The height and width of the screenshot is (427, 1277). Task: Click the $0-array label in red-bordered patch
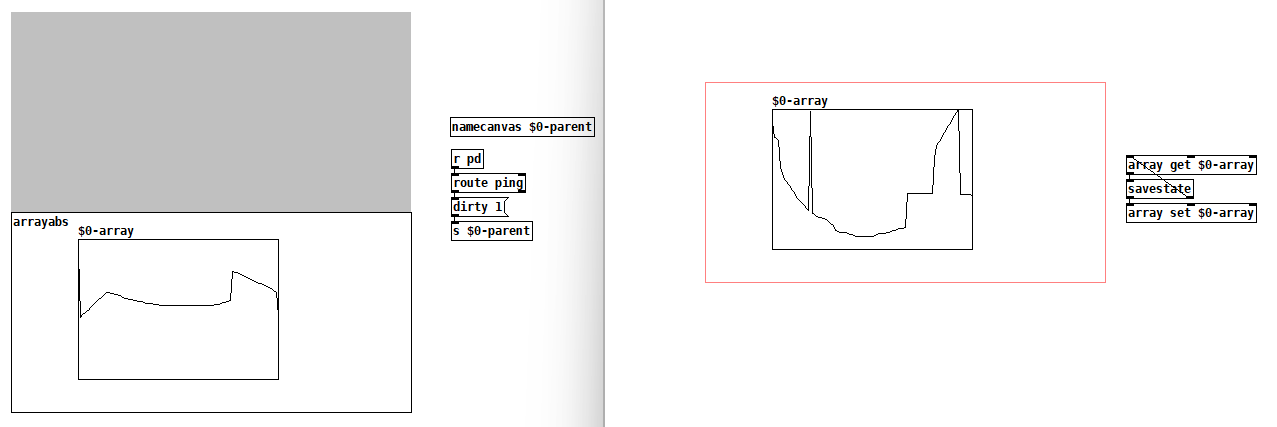pos(800,101)
